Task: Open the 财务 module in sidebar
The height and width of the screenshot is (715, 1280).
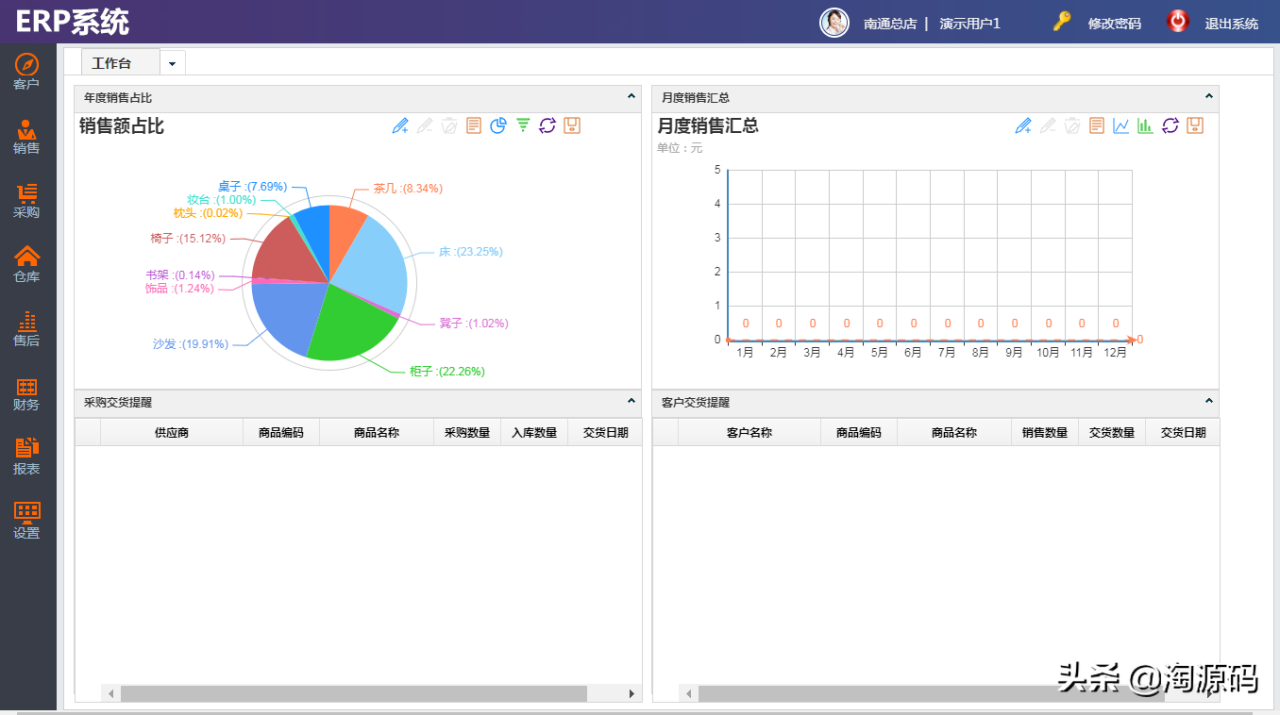Action: coord(27,393)
